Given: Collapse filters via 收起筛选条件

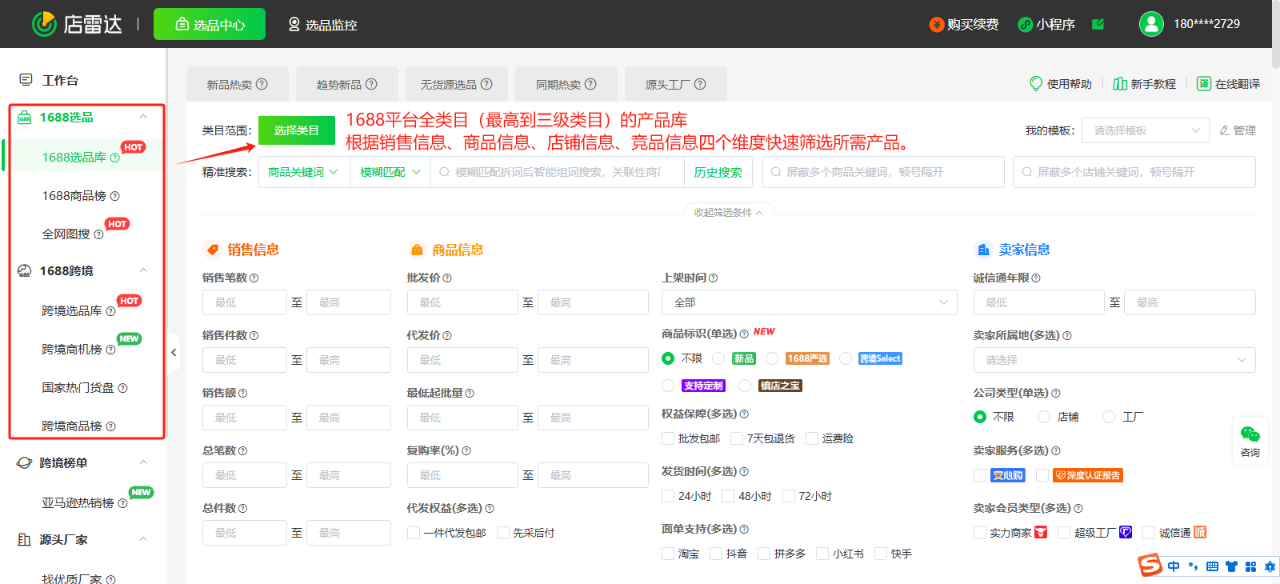Looking at the screenshot, I should click(729, 212).
